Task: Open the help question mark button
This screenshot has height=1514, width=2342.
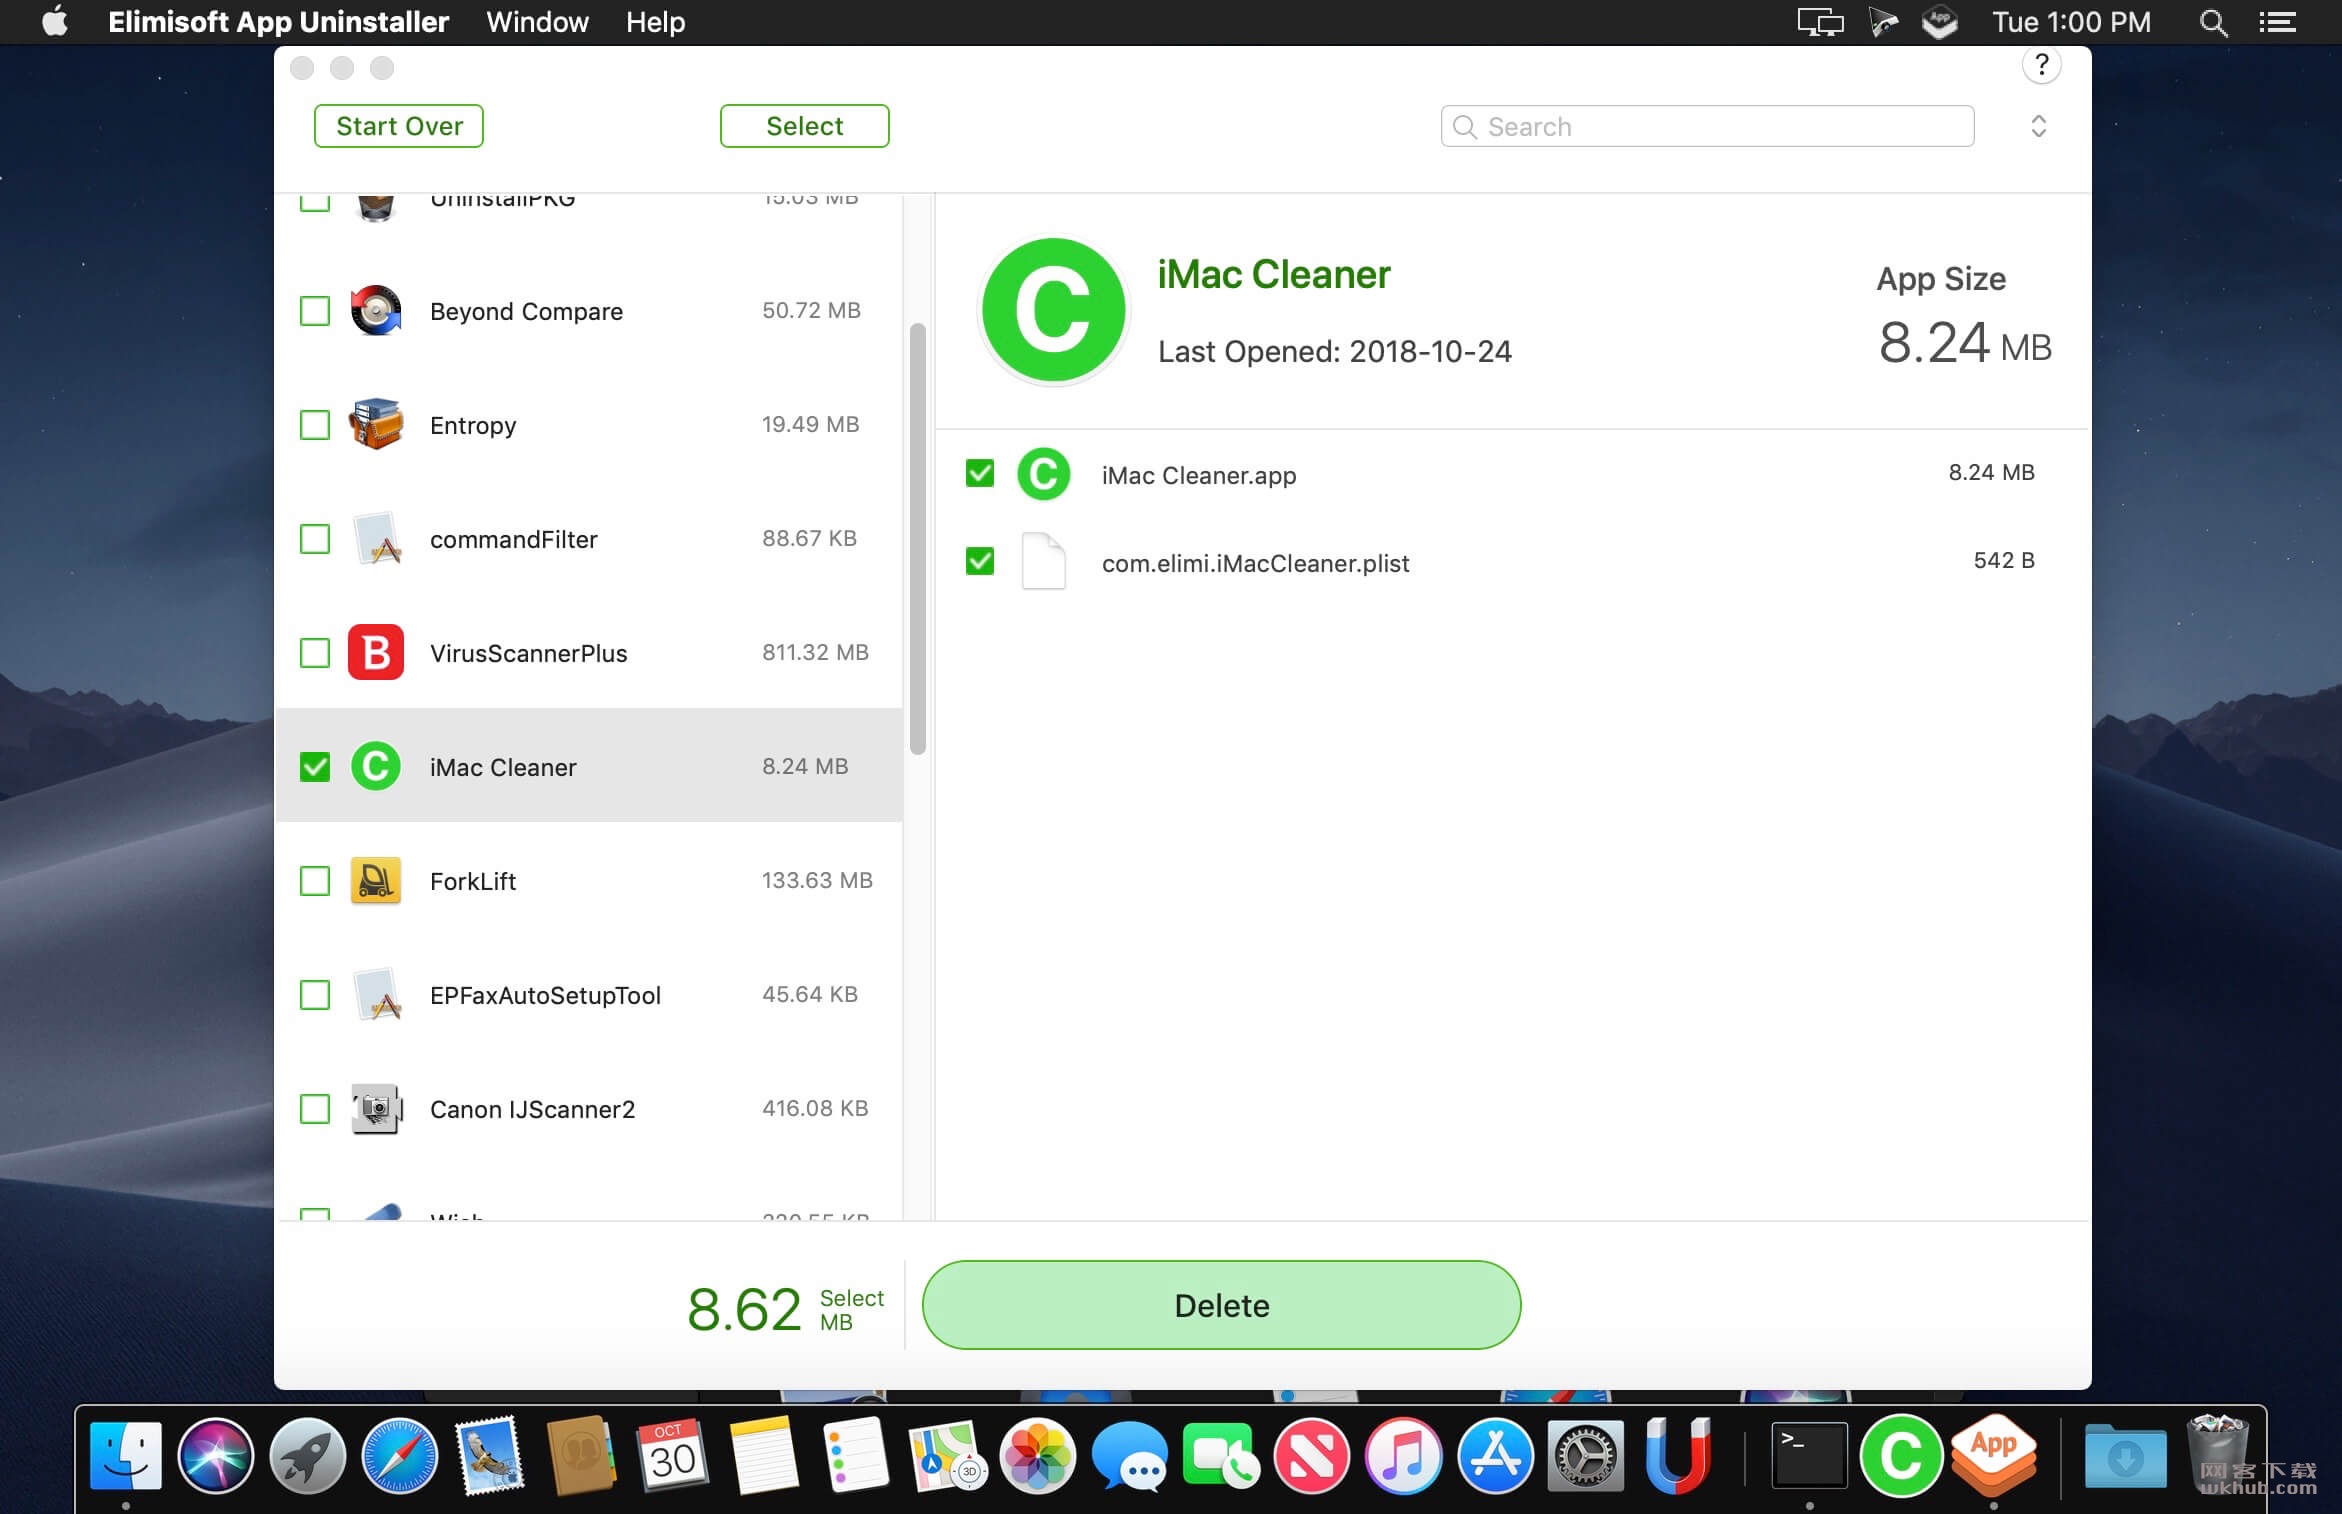Action: click(2041, 66)
